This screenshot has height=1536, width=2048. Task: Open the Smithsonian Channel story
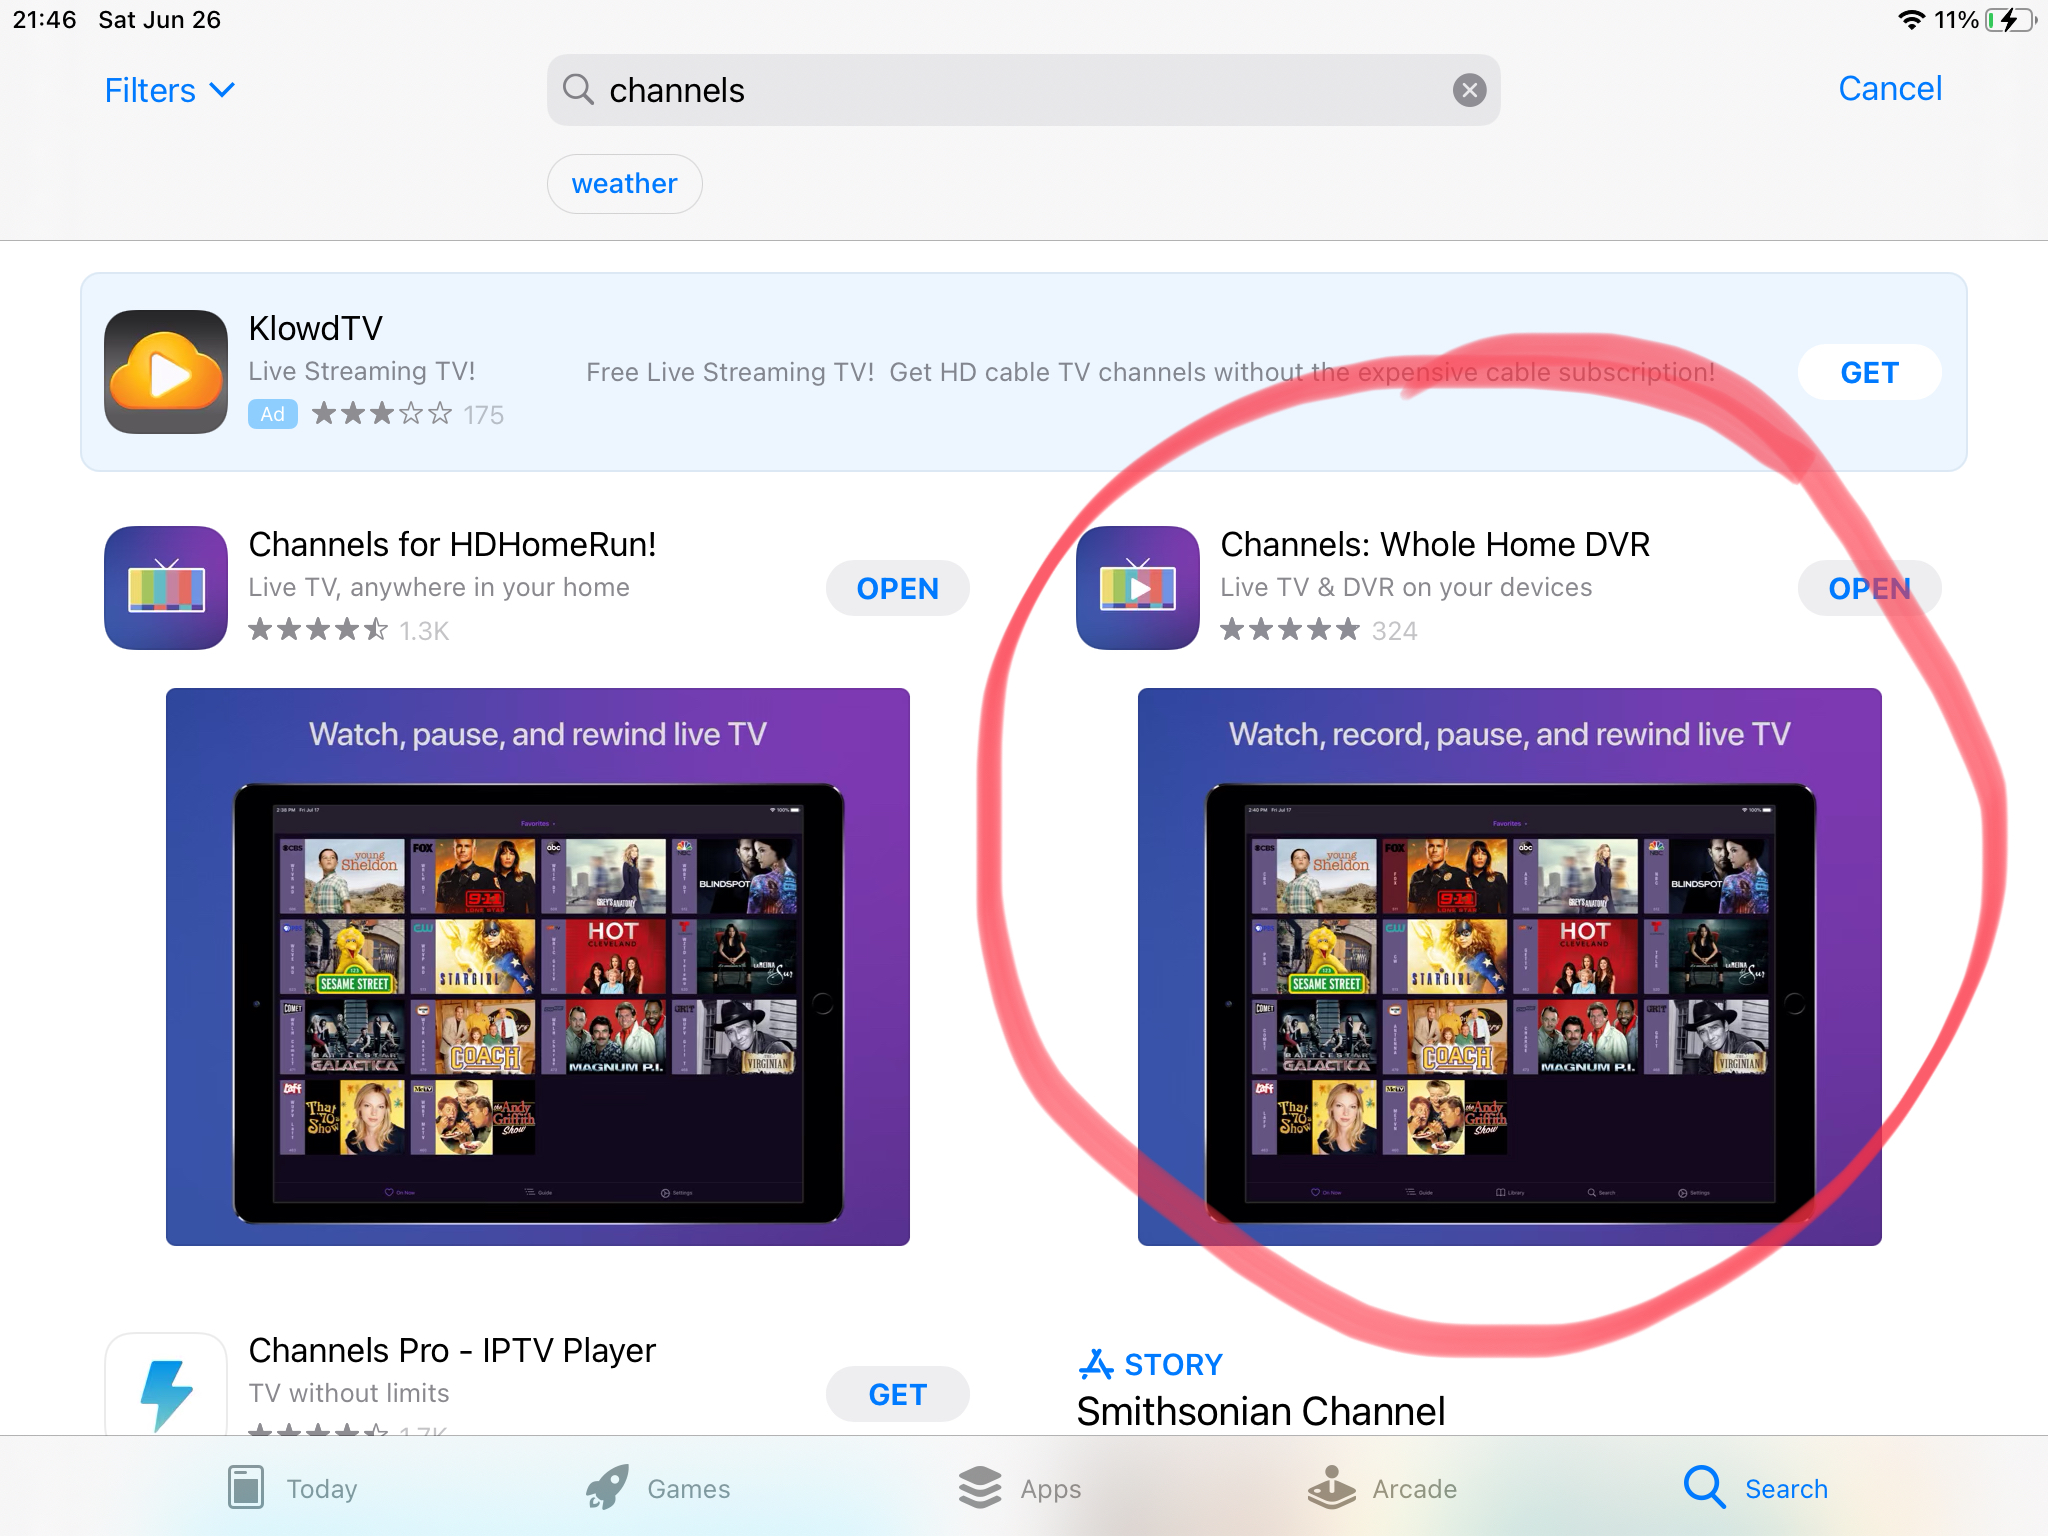tap(1260, 1411)
